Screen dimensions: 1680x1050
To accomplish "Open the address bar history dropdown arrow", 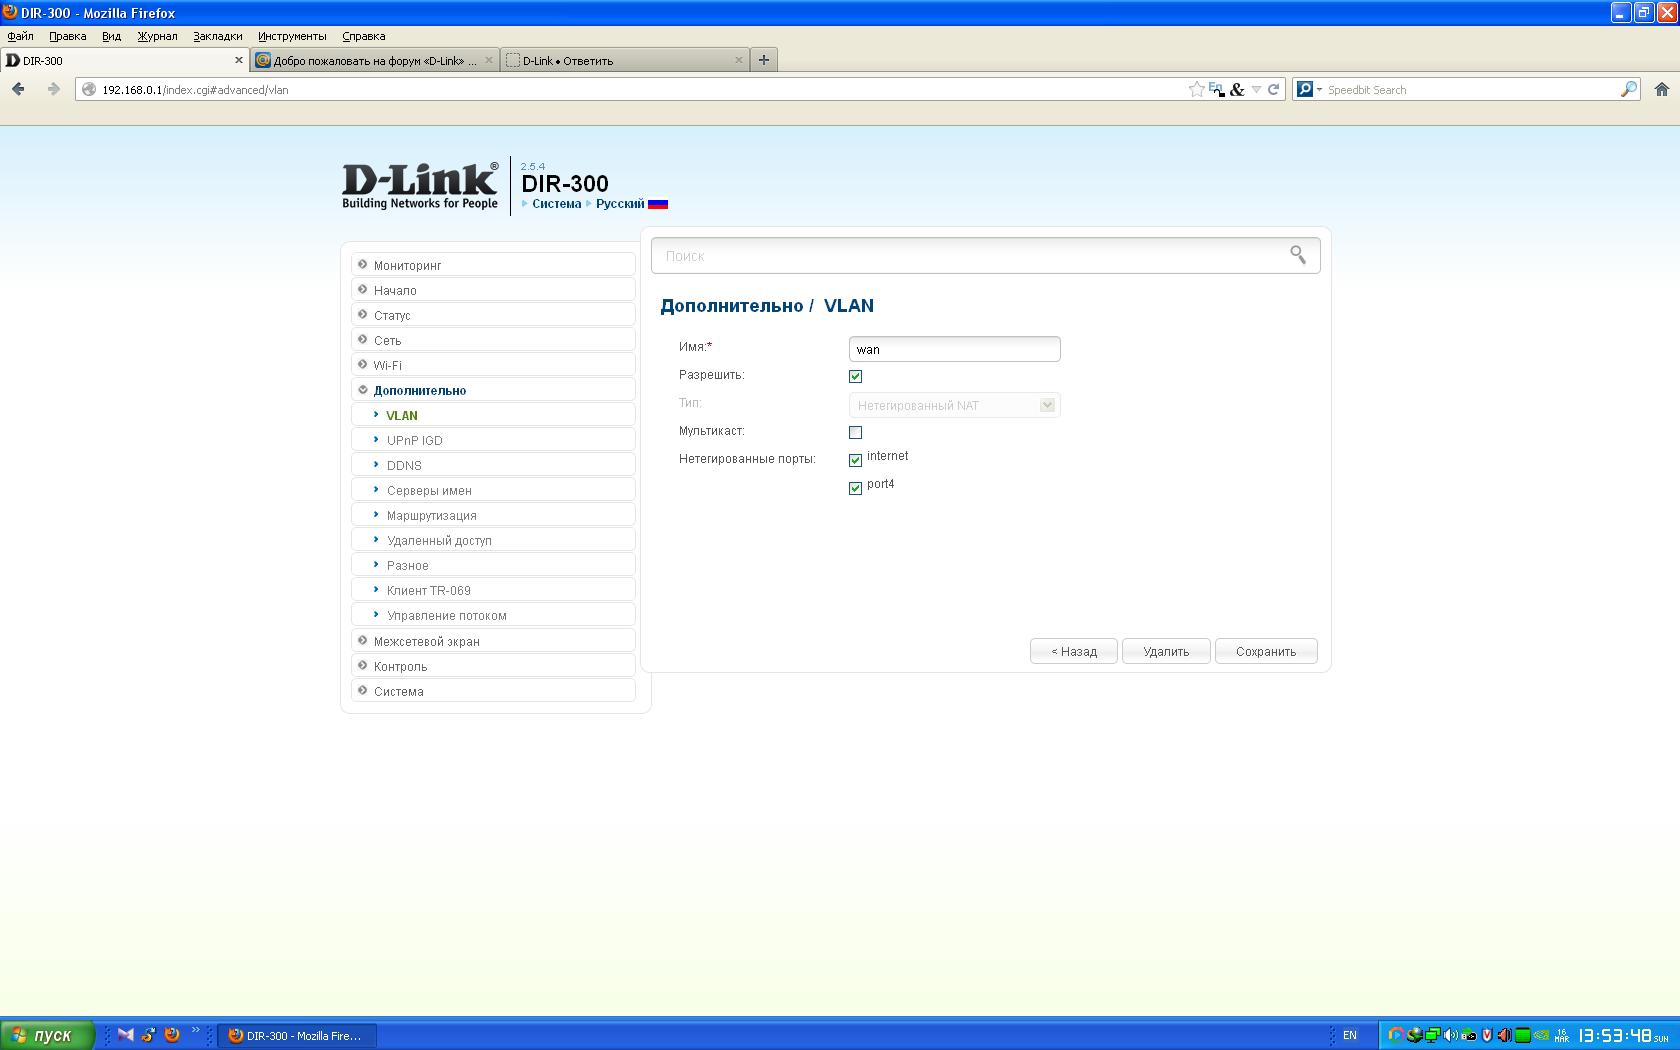I will 1256,89.
